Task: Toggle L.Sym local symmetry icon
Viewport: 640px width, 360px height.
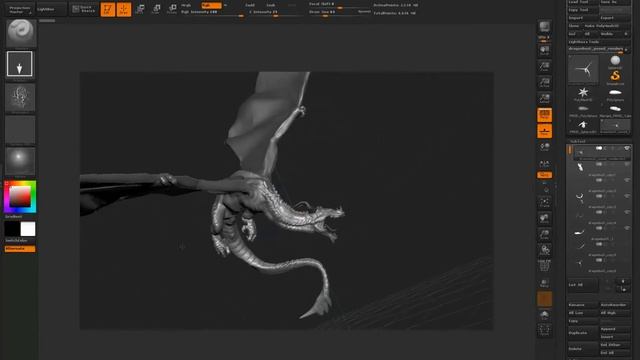Action: 544,164
